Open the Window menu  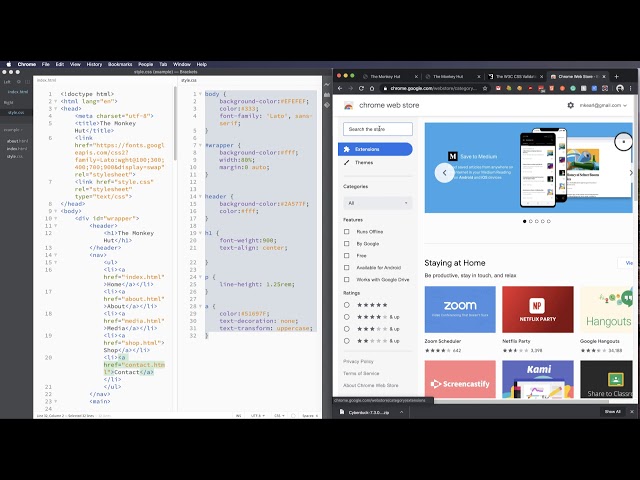(x=182, y=64)
